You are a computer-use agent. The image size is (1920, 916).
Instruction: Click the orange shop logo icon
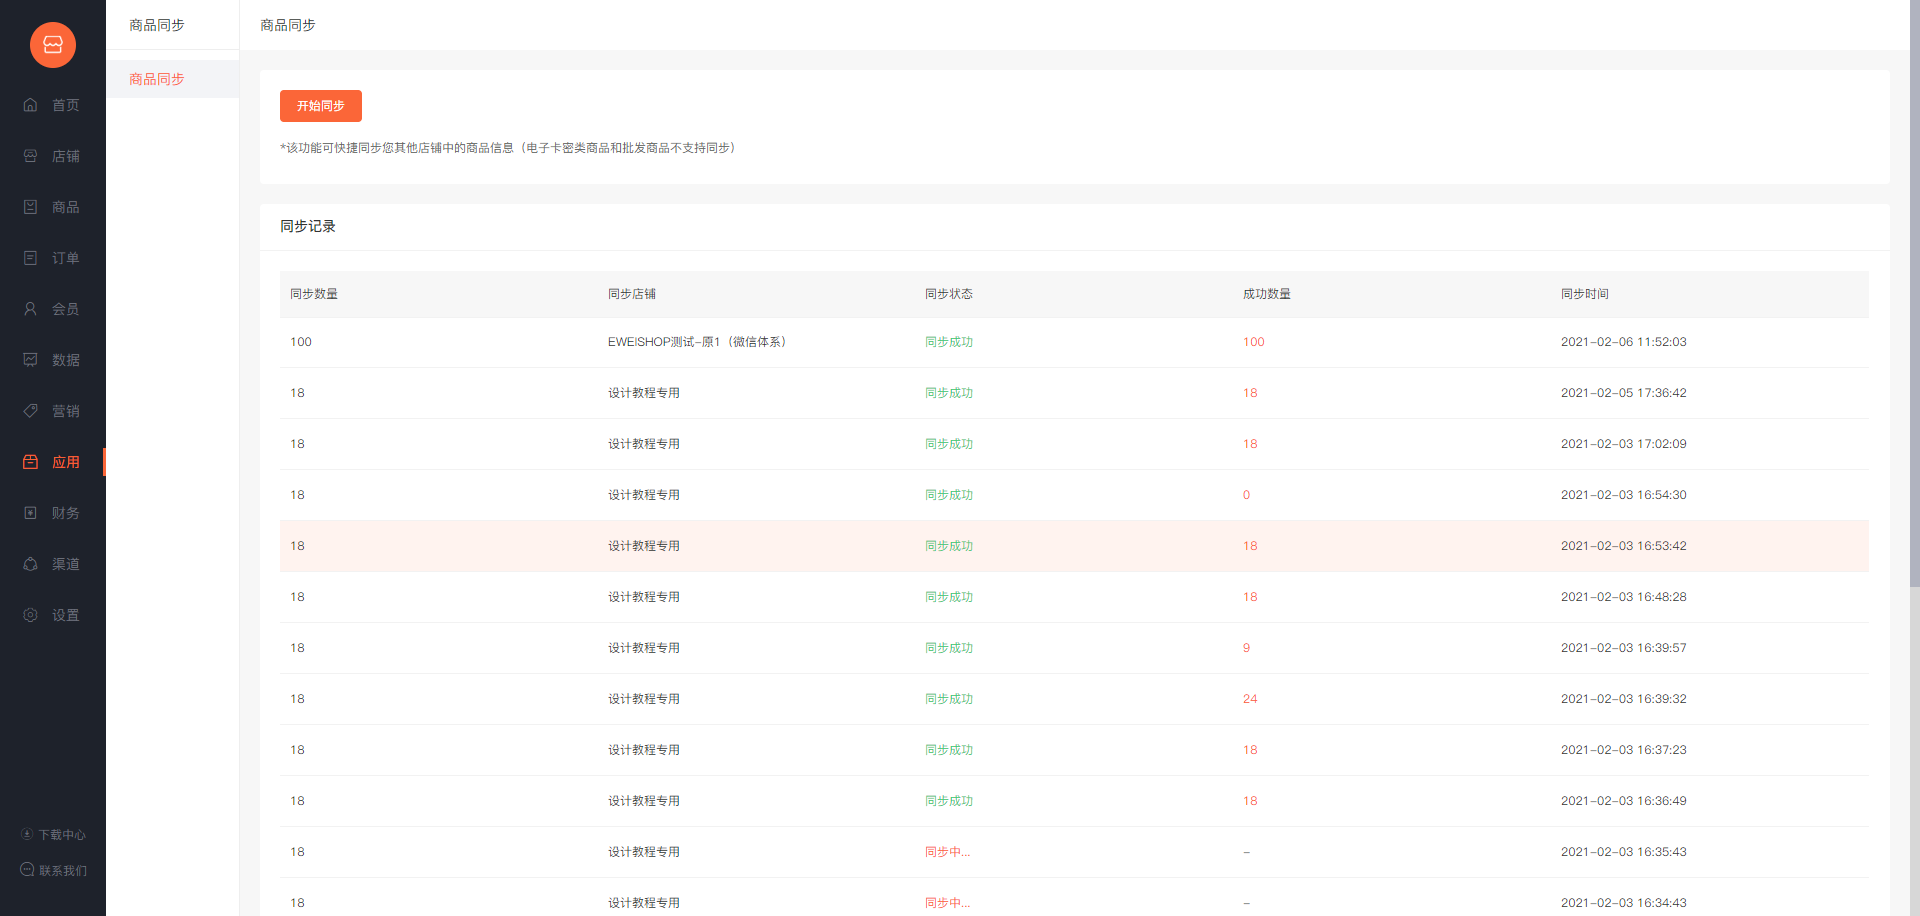click(53, 45)
